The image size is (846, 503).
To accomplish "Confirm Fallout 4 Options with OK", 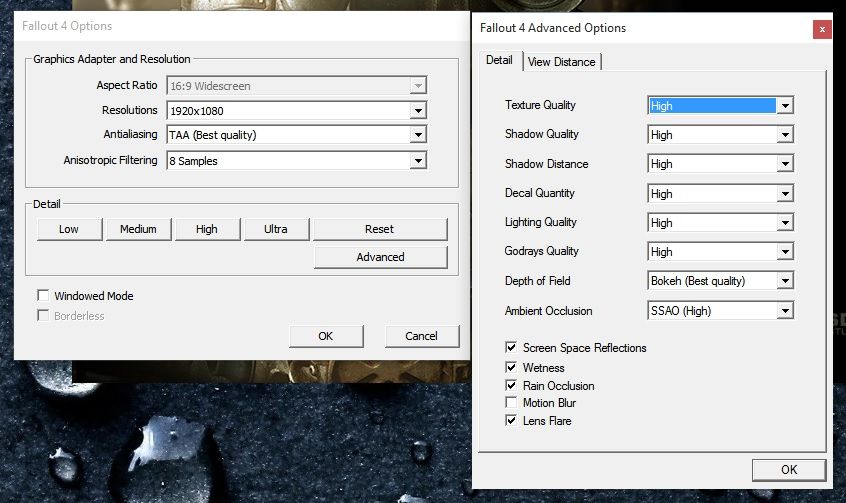I will 326,336.
